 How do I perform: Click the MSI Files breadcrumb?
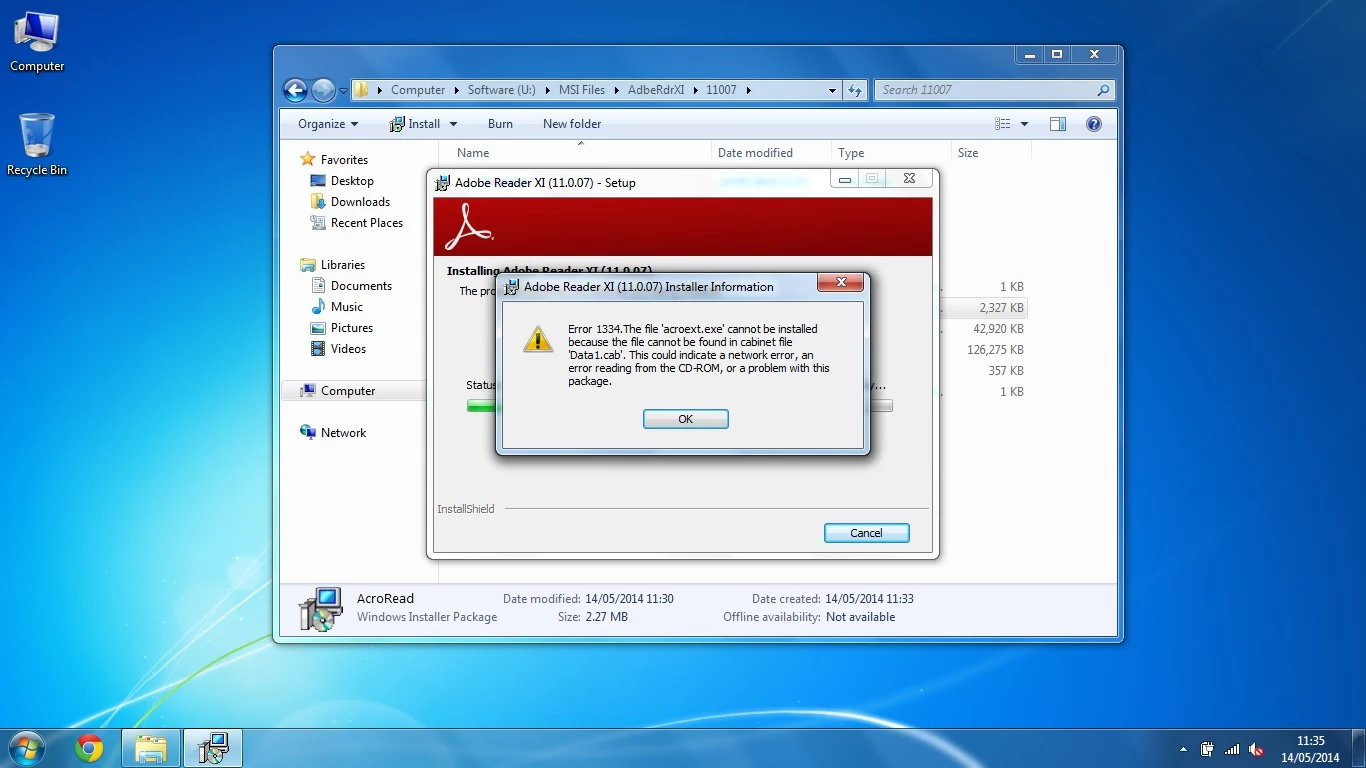coord(580,90)
